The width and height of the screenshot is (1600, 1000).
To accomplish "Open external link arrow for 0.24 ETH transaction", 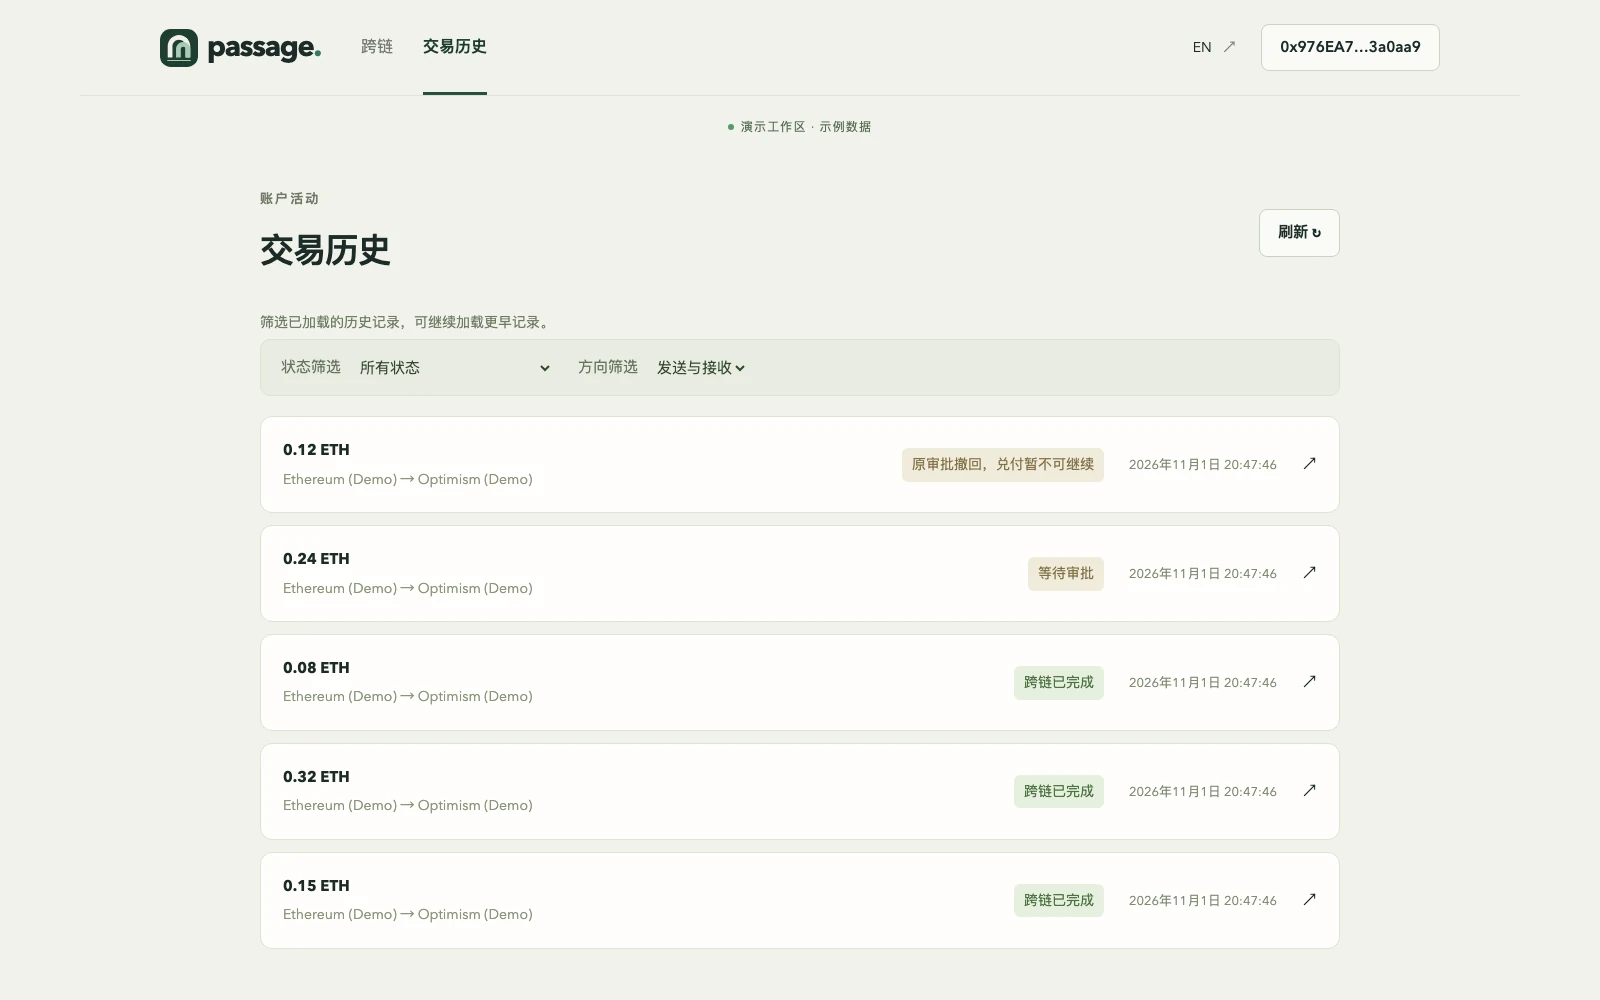I will (1309, 573).
